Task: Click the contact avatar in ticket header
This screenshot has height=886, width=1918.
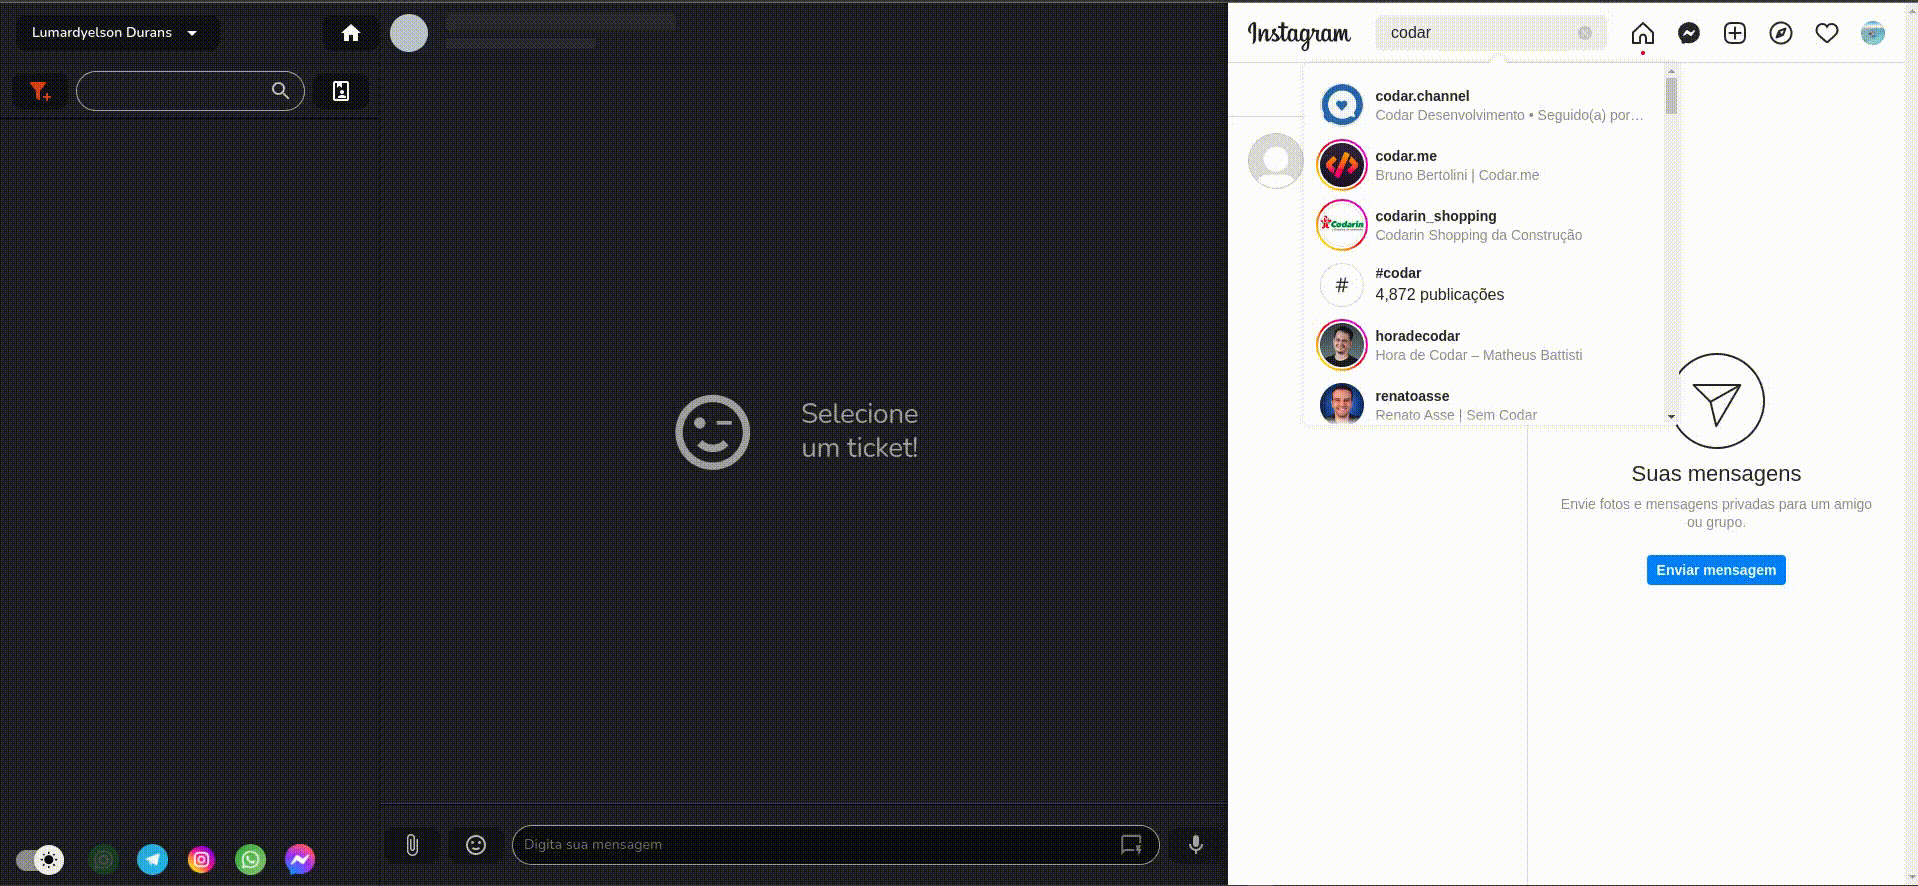Action: (x=409, y=33)
